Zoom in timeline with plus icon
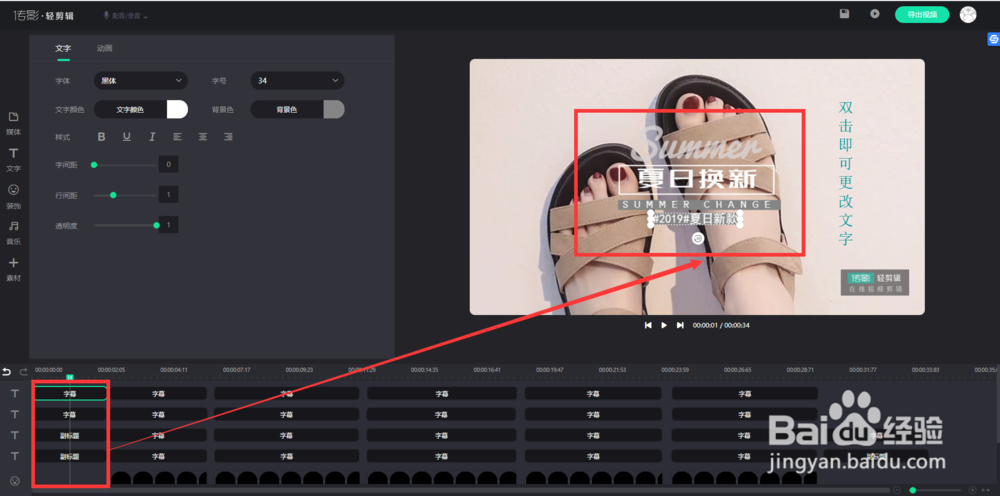The image size is (1000, 496). (972, 490)
